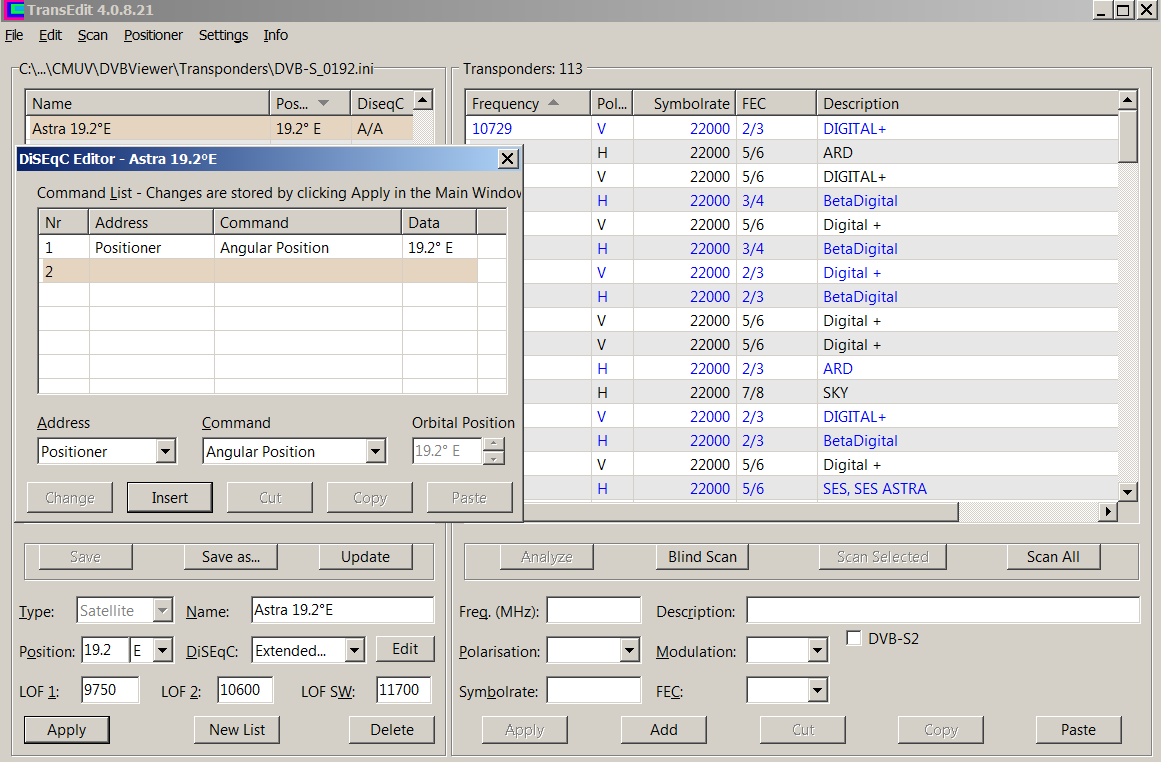
Task: Close the DiSEqC Editor dialog
Action: (x=508, y=159)
